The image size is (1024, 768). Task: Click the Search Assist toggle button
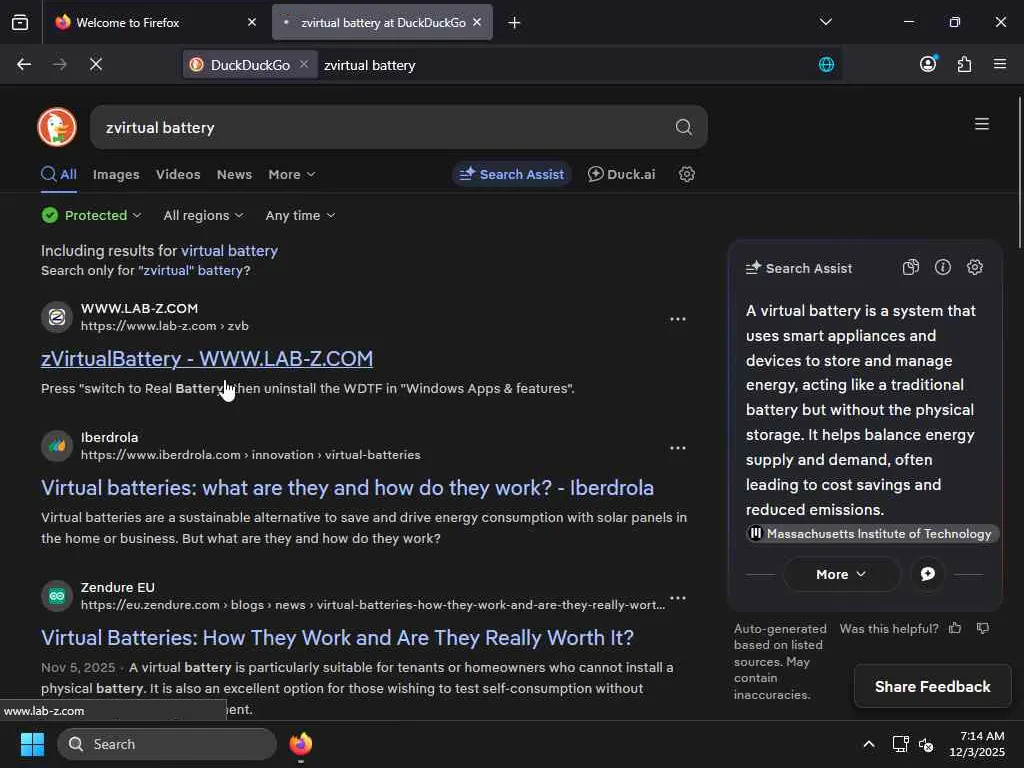tap(511, 174)
